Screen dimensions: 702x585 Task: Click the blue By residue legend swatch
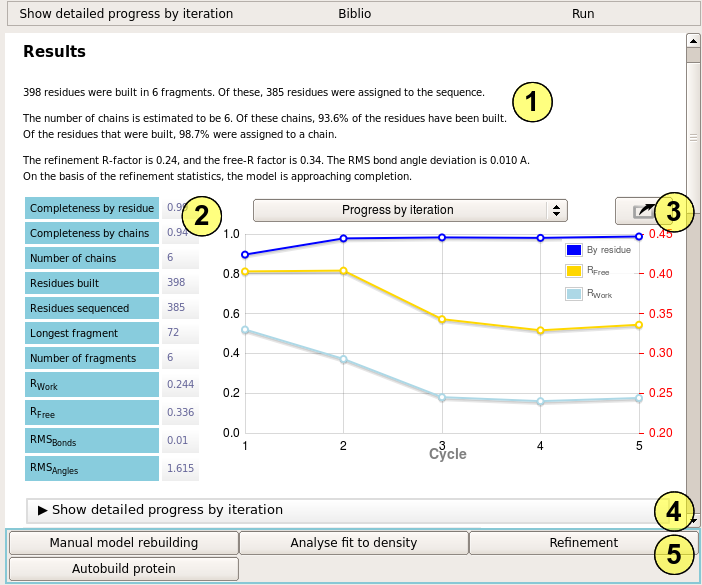(574, 250)
